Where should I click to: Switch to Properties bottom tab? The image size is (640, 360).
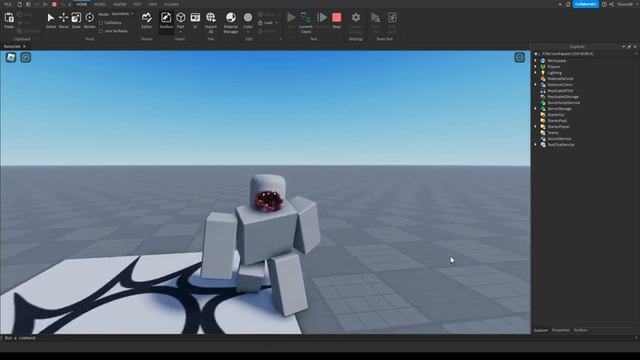click(x=561, y=330)
